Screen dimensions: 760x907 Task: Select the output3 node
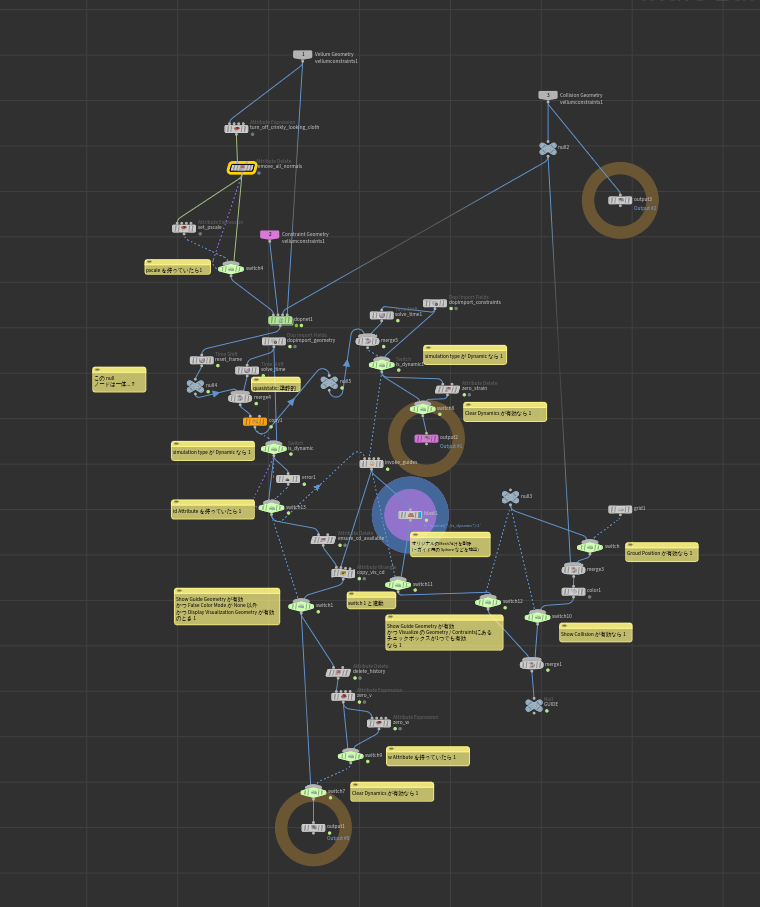(620, 200)
